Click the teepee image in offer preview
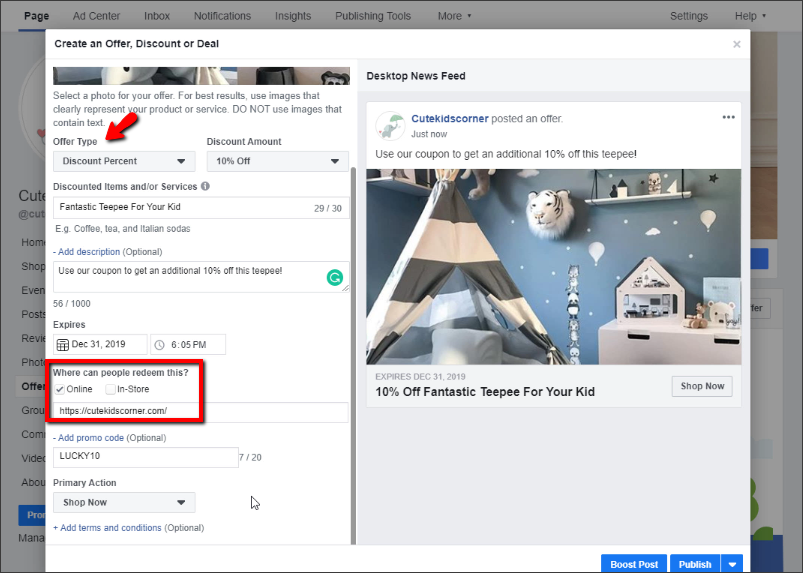The height and width of the screenshot is (573, 803). click(554, 267)
